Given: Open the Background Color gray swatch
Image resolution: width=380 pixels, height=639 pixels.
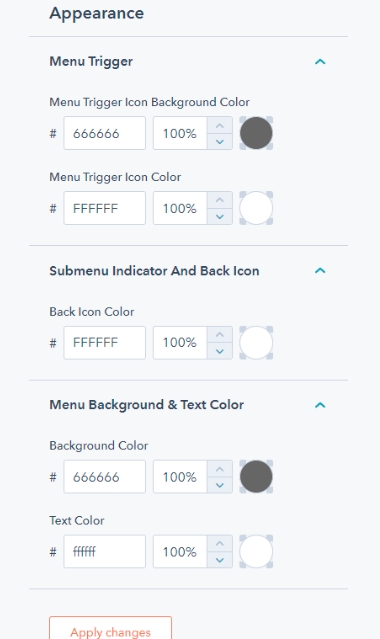Looking at the screenshot, I should 256,477.
